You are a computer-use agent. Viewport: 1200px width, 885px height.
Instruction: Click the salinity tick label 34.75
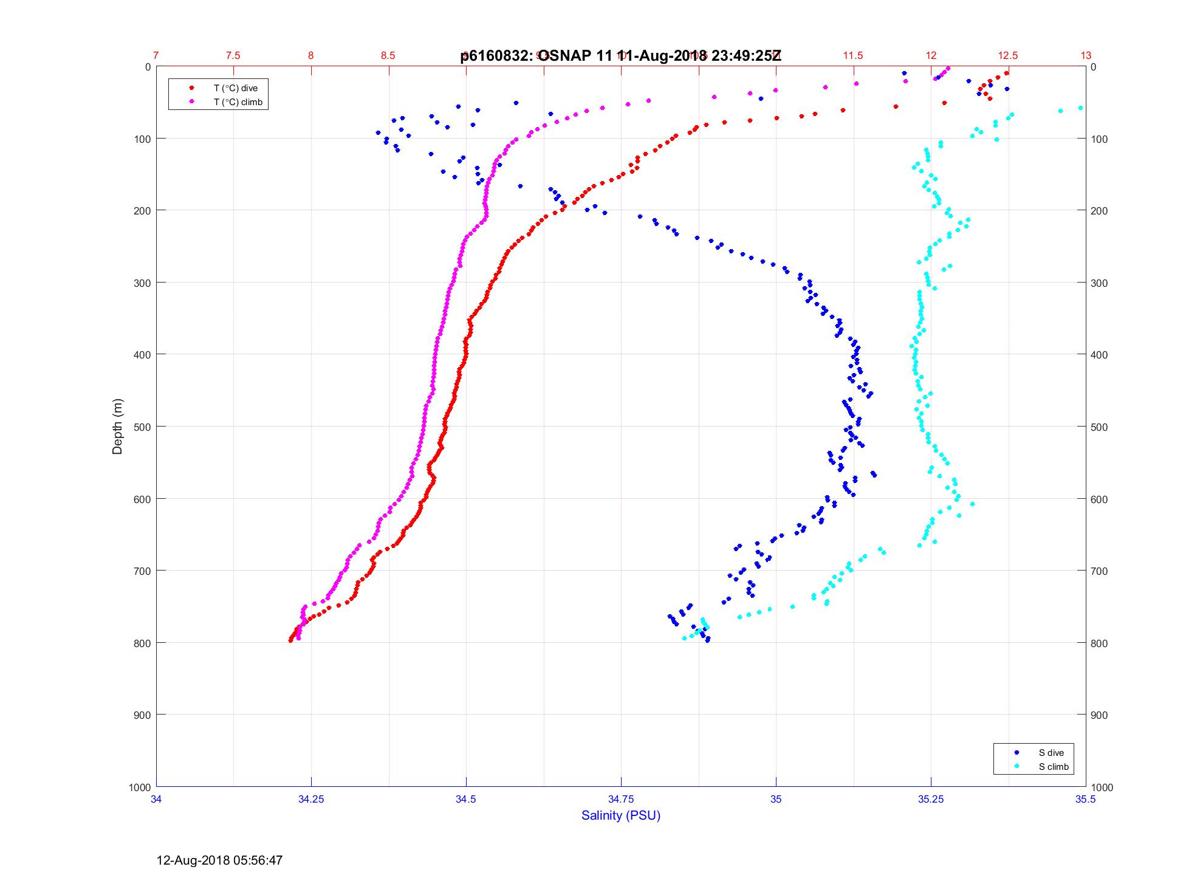click(x=621, y=800)
